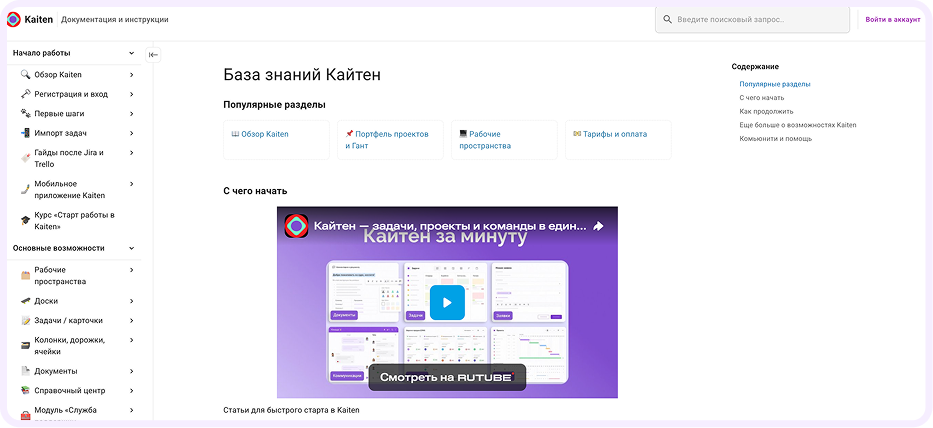Click the Начало работы section title
This screenshot has height=428, width=933.
(42, 53)
